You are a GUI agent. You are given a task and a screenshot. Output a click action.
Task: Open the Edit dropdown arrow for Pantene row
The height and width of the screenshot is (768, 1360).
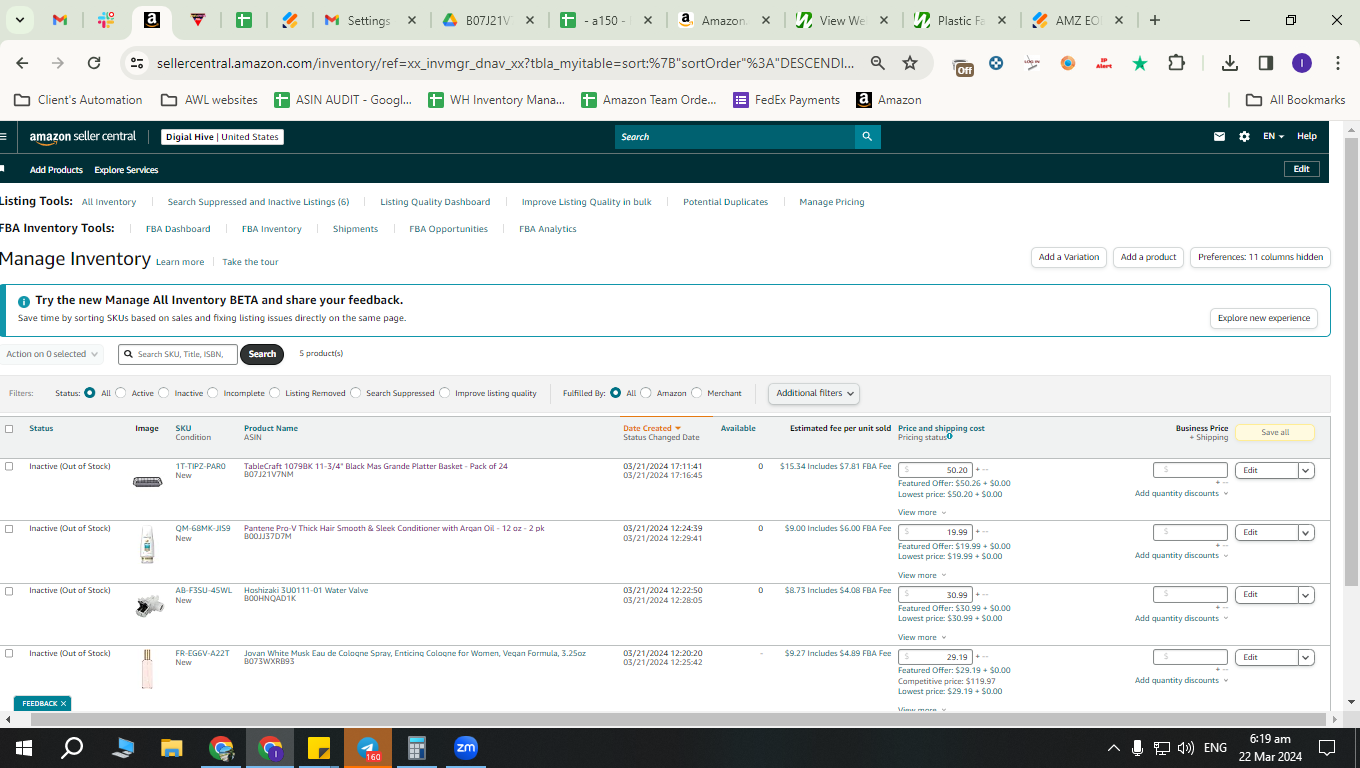point(1306,533)
